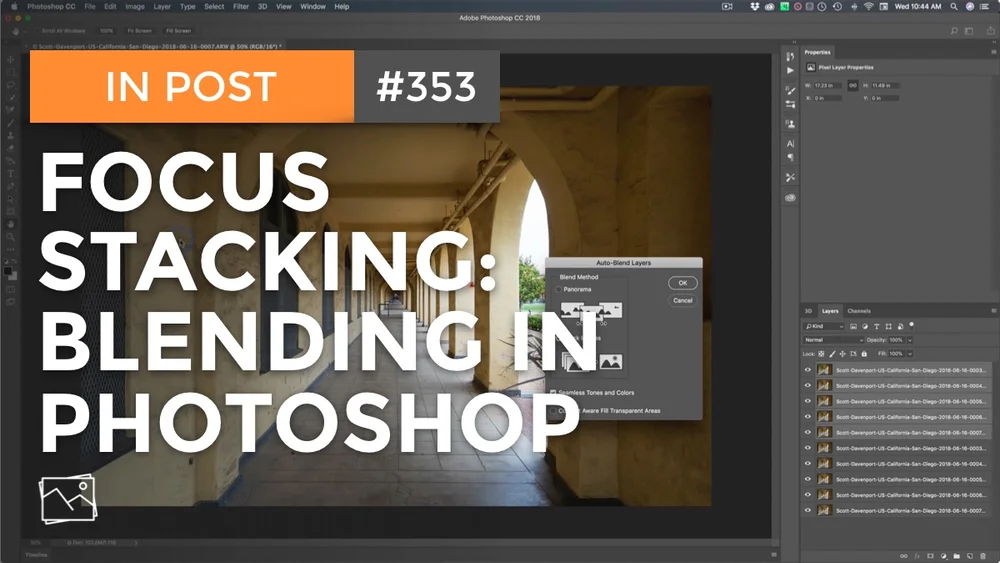The width and height of the screenshot is (1000, 563).
Task: Click the foreground color swatch
Action: click(8, 271)
